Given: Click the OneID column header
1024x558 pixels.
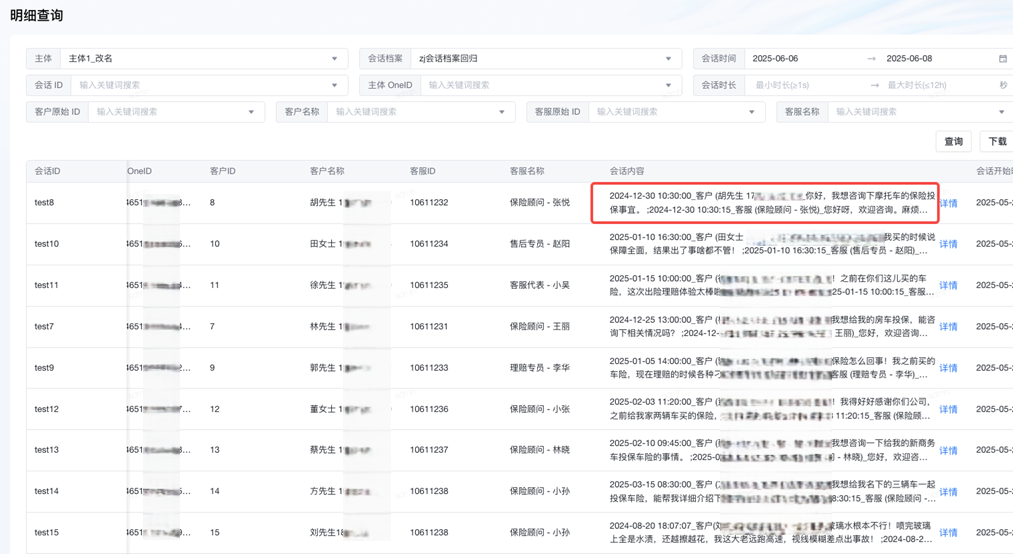Looking at the screenshot, I should [x=139, y=171].
